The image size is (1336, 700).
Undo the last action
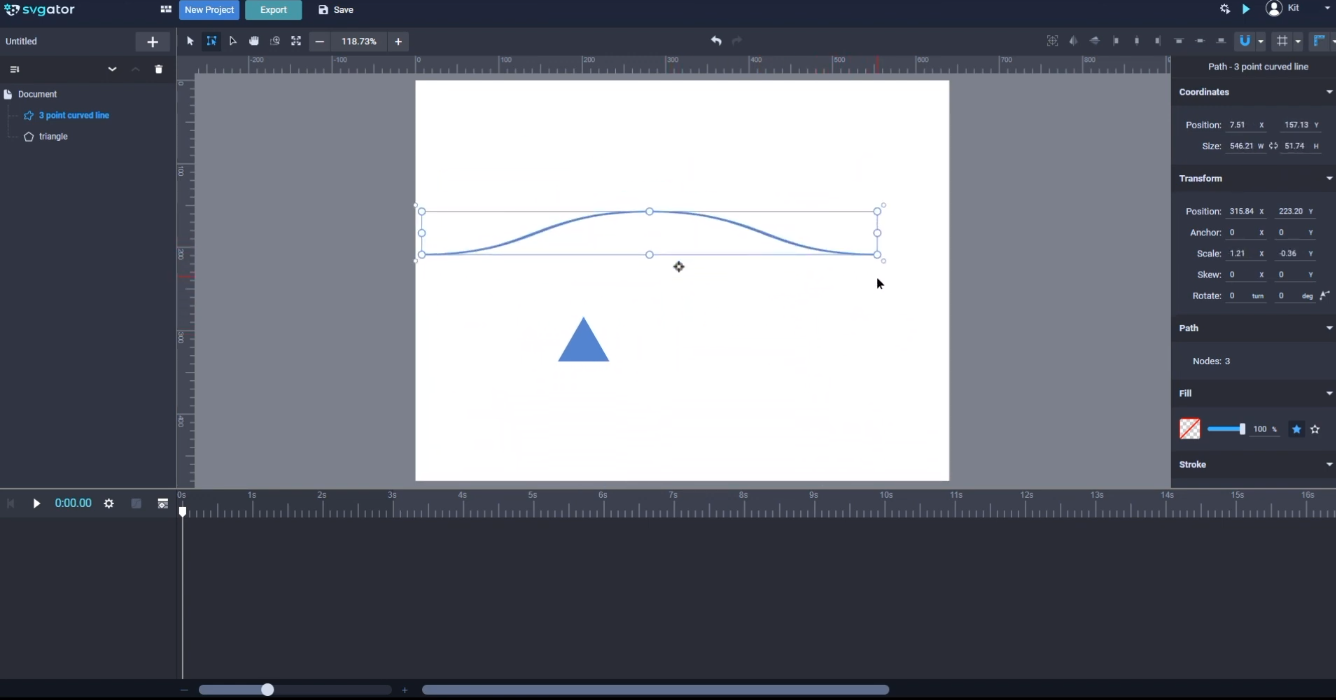pos(716,41)
